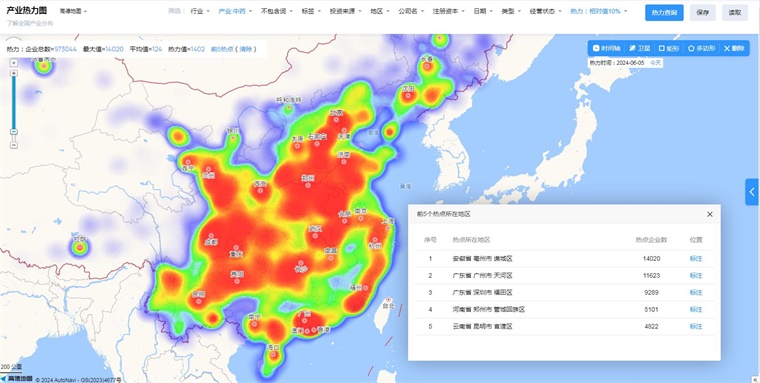Open the 热力:相对值10% dropdown
760x383 pixels.
pyautogui.click(x=598, y=11)
